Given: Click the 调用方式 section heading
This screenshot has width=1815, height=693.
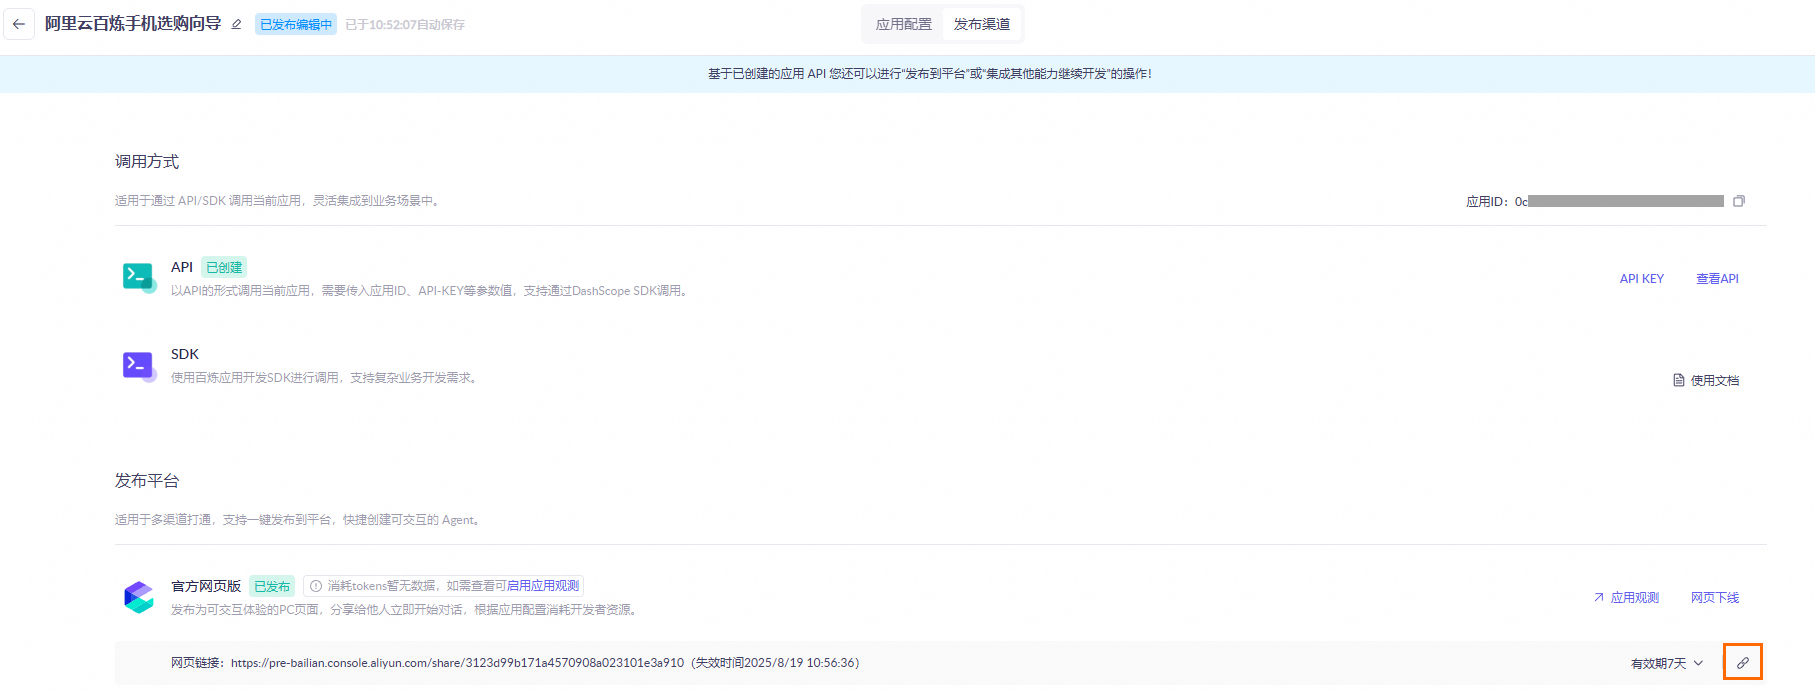Looking at the screenshot, I should tap(147, 161).
